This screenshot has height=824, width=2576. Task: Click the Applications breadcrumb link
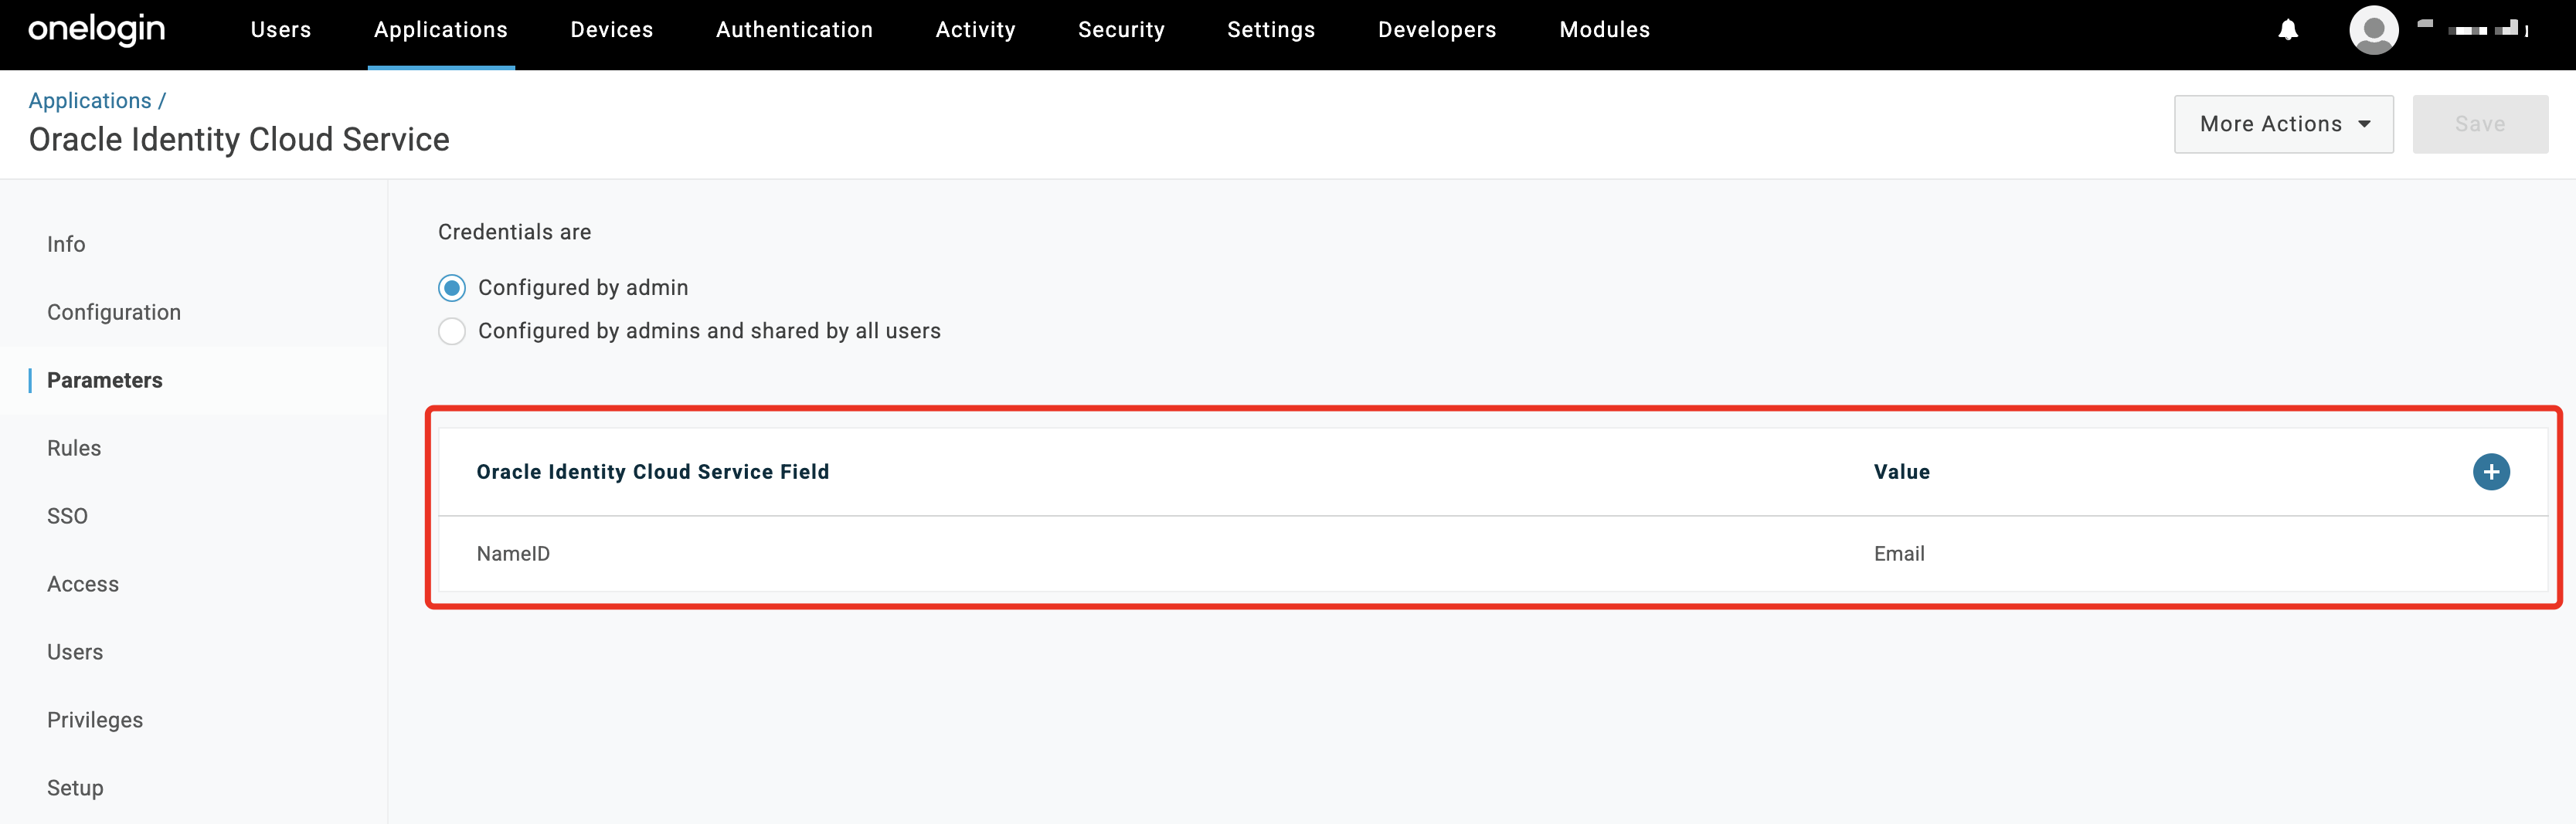(90, 101)
